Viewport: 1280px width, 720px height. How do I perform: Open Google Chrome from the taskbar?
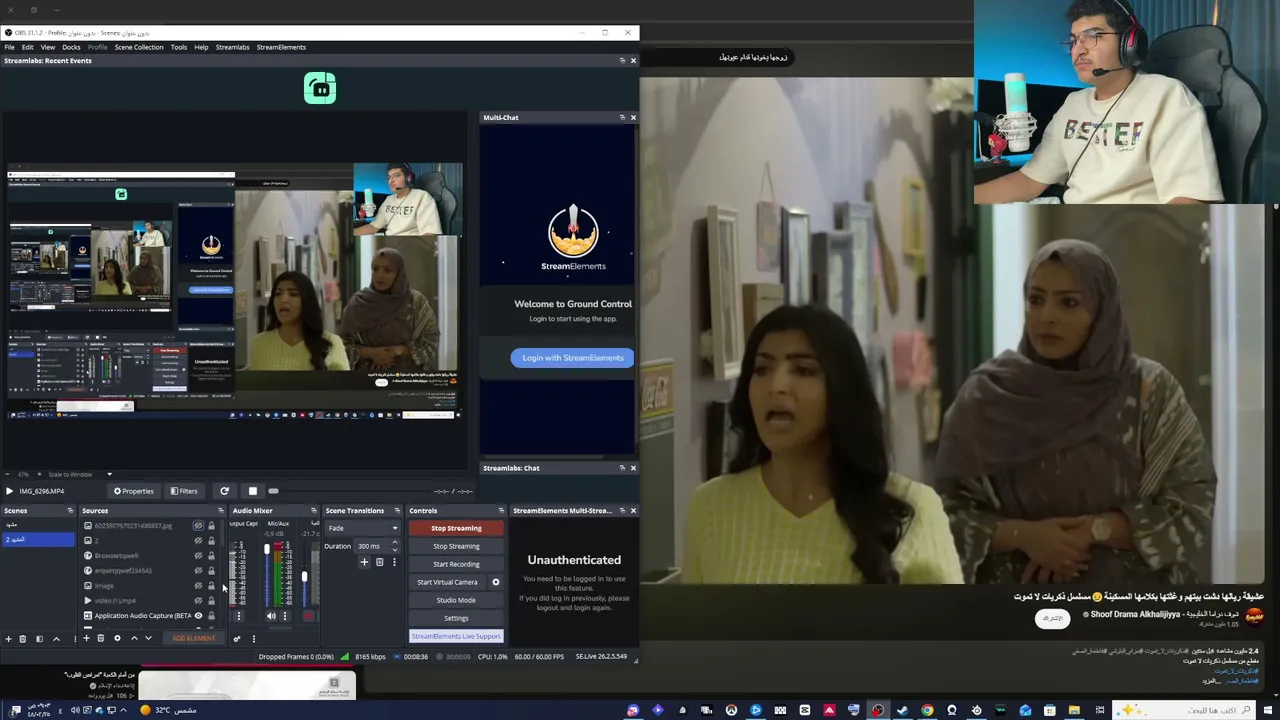(927, 710)
